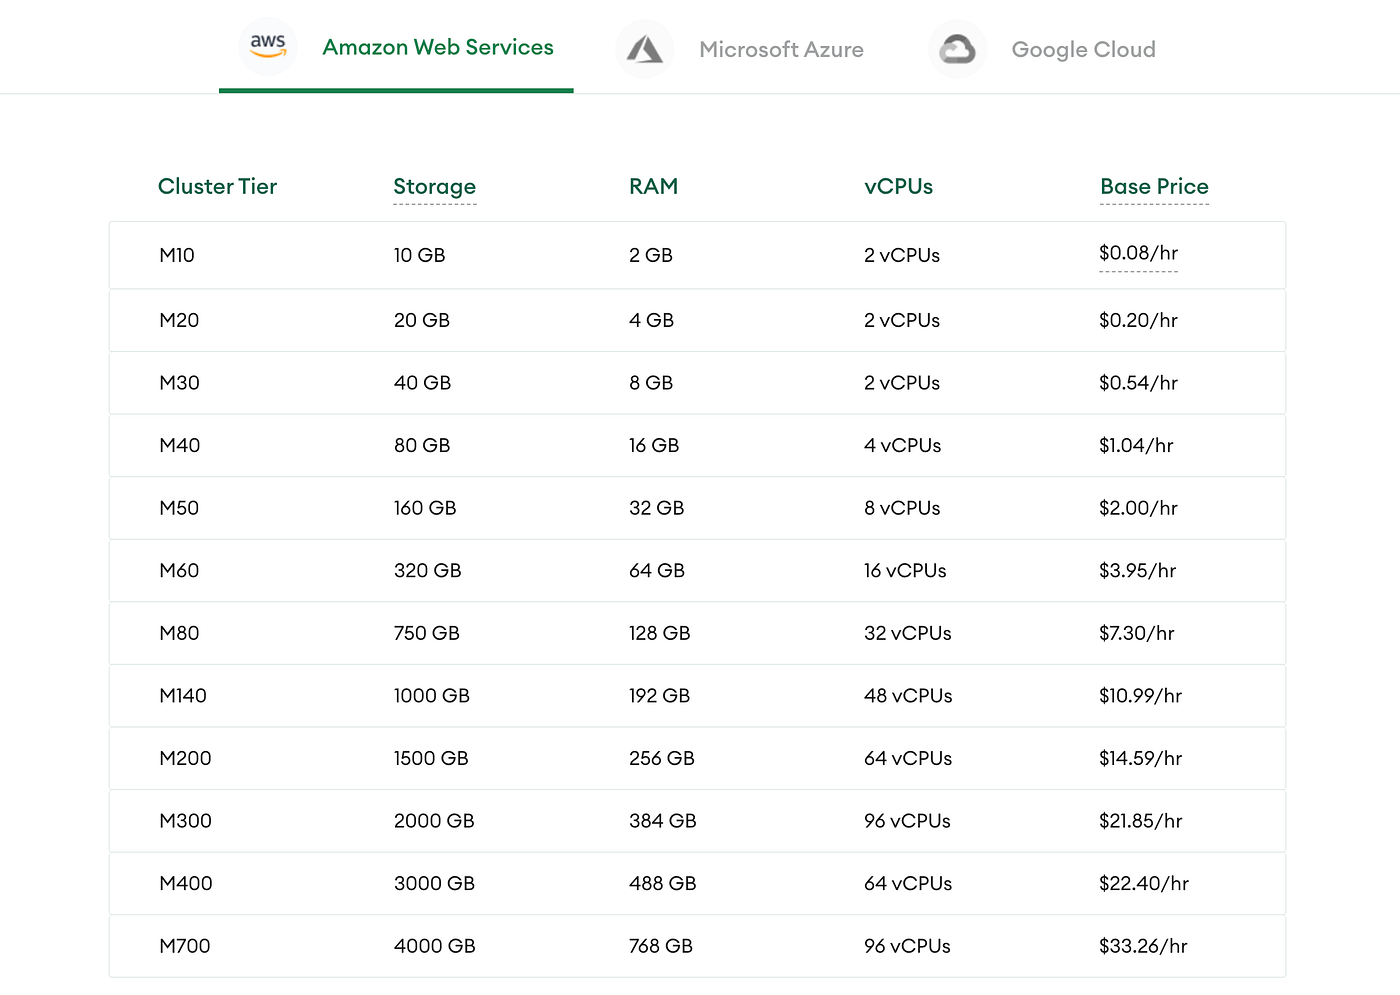Click the 3000 GB storage value
Image resolution: width=1400 pixels, height=995 pixels.
pos(434,883)
